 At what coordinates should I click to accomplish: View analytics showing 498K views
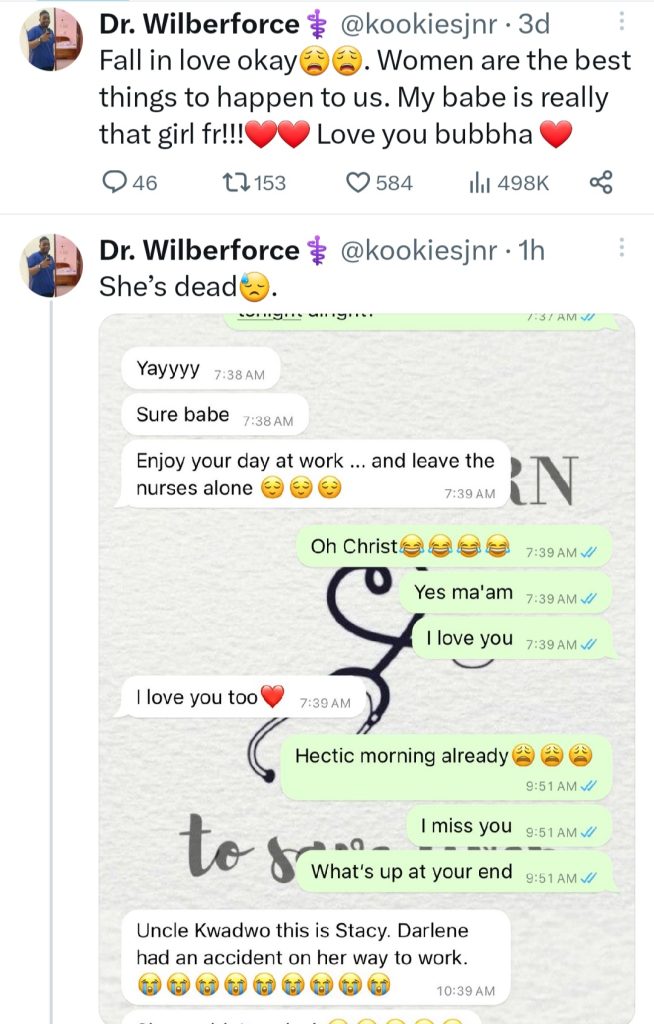point(479,182)
